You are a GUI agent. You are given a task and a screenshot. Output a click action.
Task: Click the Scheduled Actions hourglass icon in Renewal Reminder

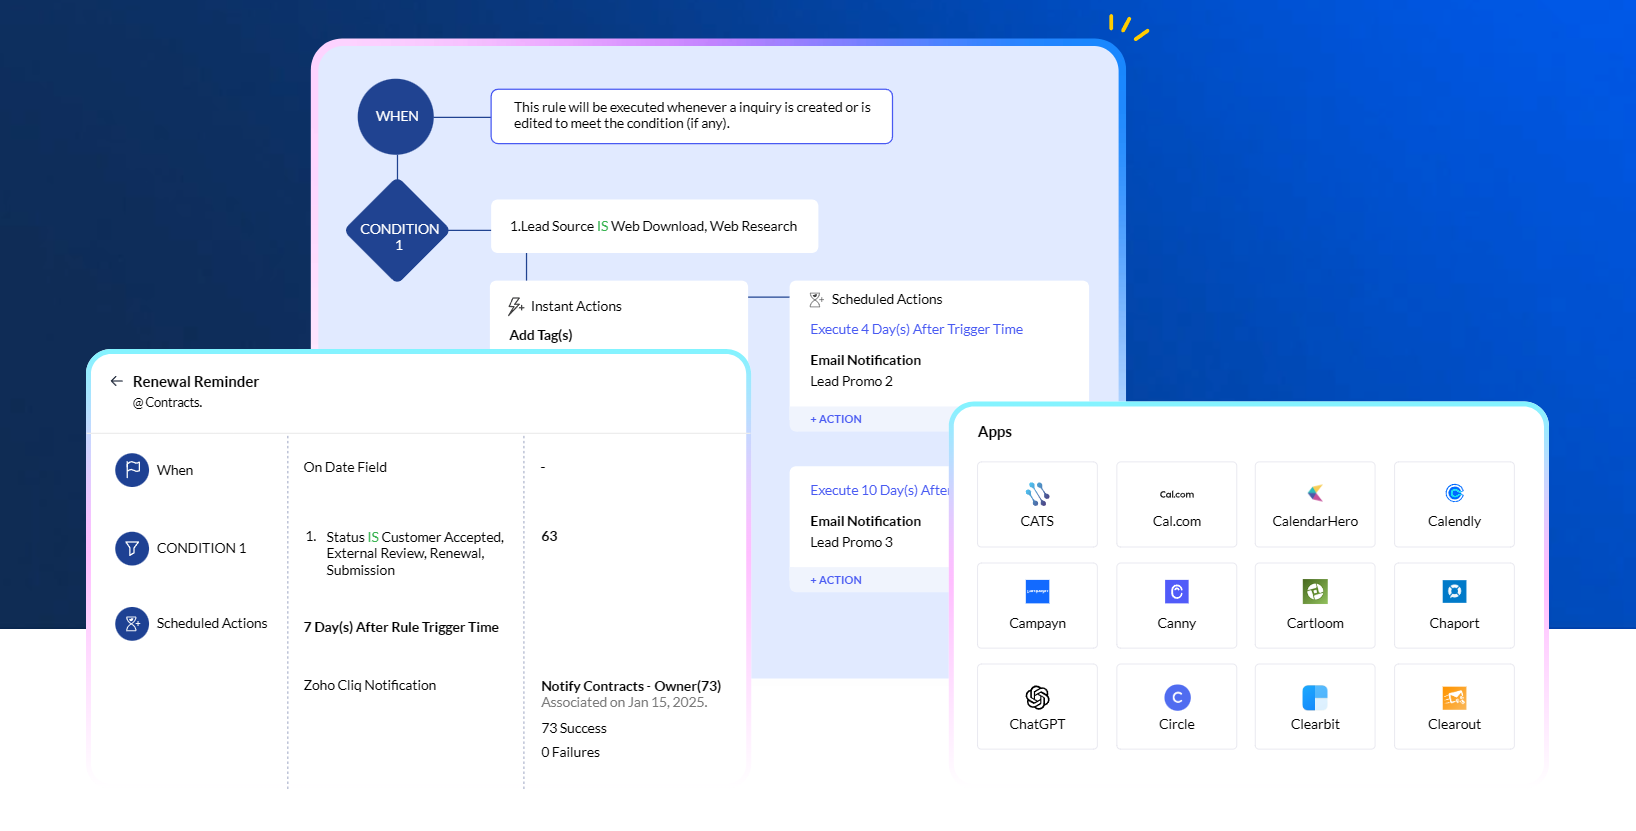pos(132,624)
